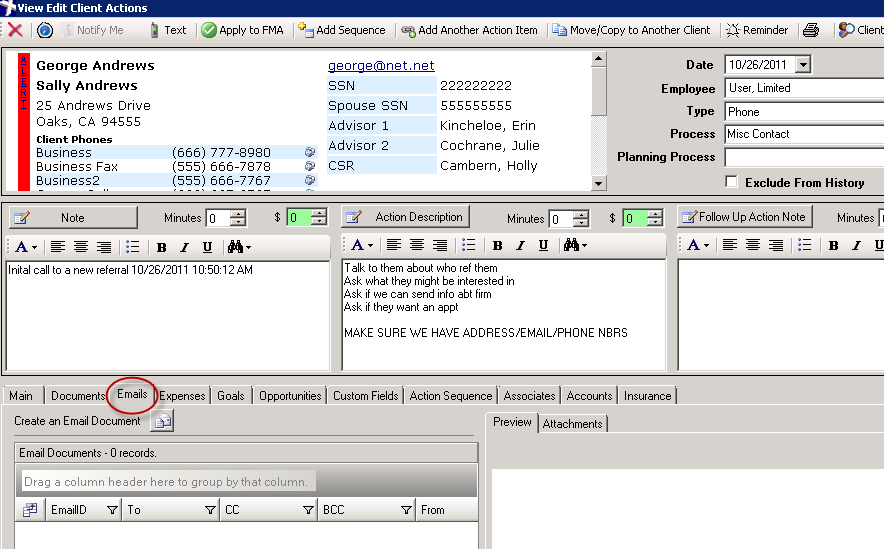Click the blue info circle toolbar icon
This screenshot has height=549, width=884.
(45, 30)
